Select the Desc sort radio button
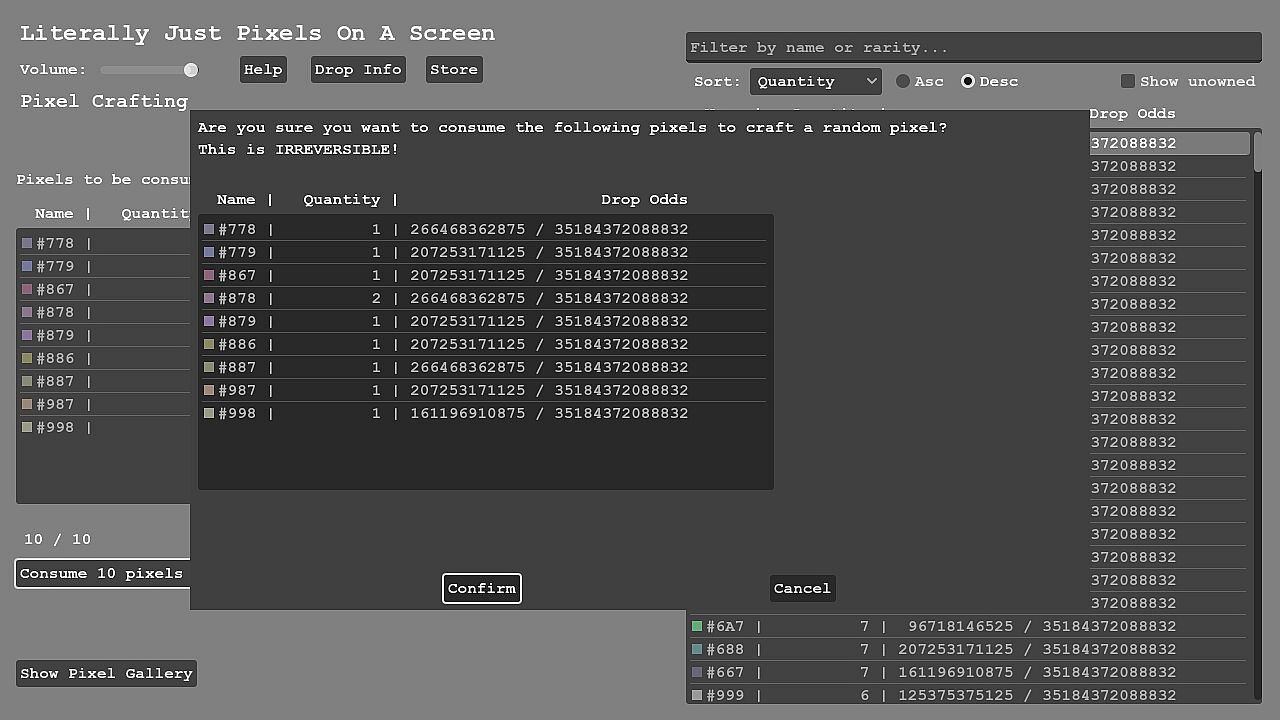Viewport: 1280px width, 720px height. pyautogui.click(x=968, y=81)
